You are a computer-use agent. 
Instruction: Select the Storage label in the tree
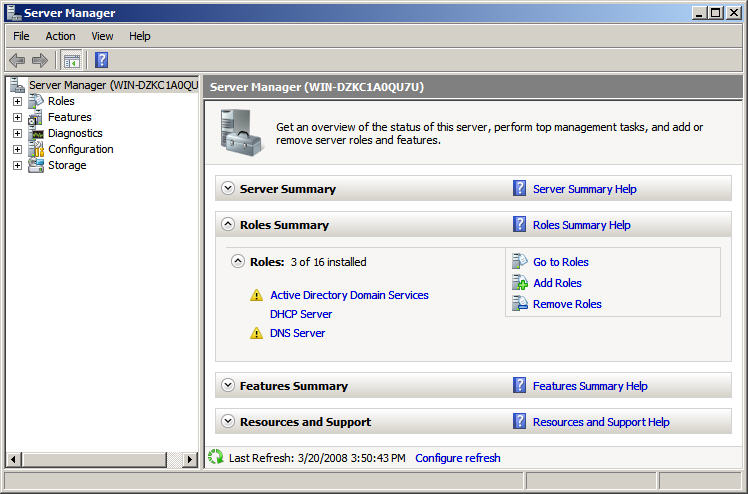67,165
